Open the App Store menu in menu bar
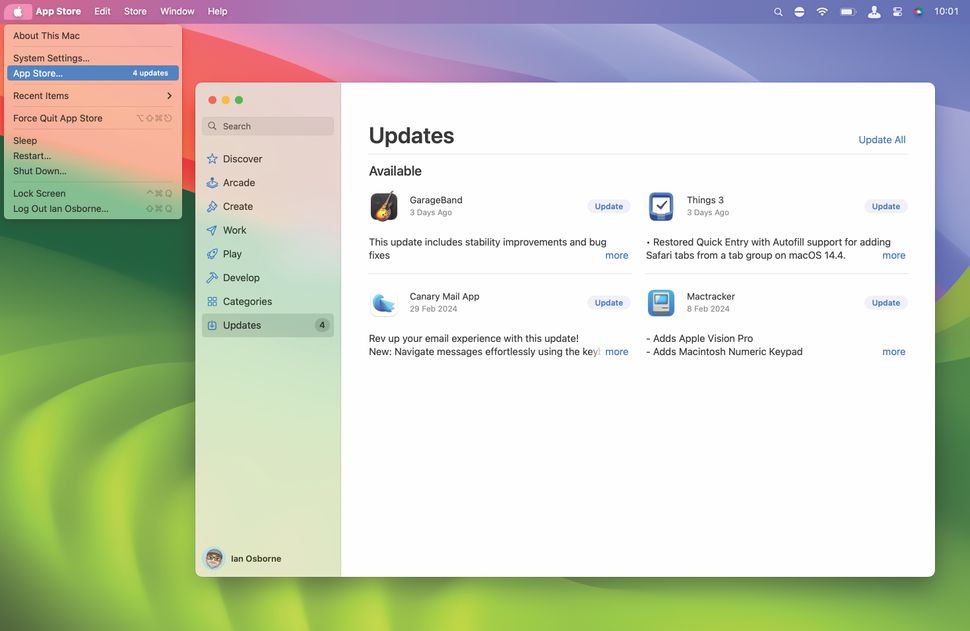 [x=58, y=11]
